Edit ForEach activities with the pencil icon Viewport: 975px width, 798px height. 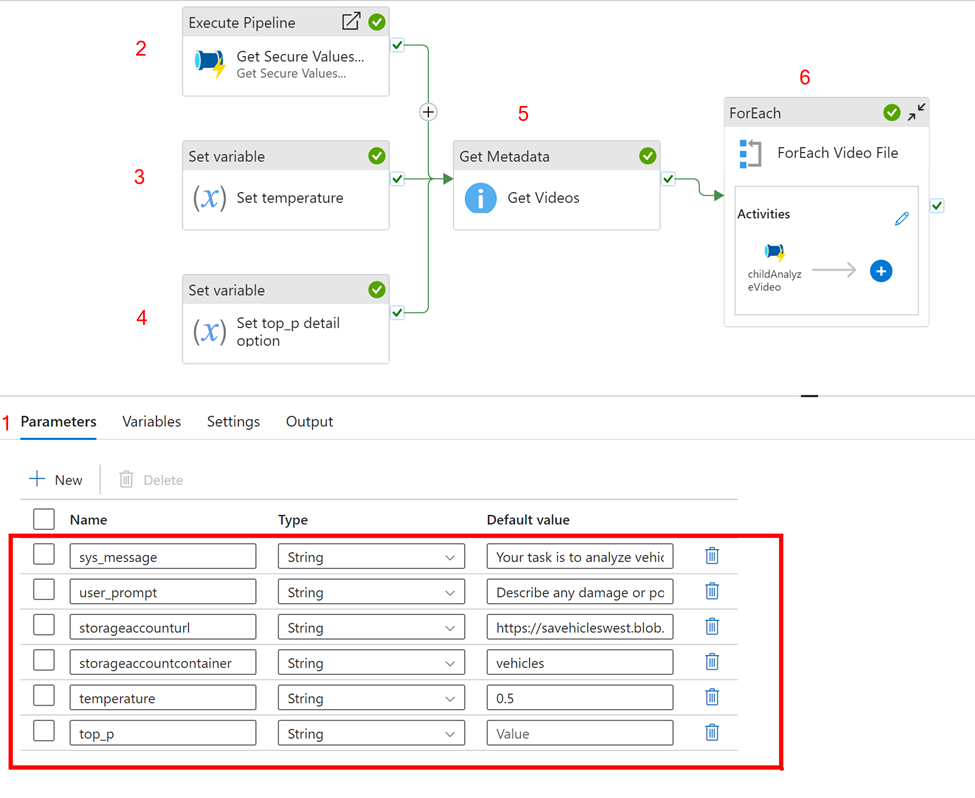(902, 218)
